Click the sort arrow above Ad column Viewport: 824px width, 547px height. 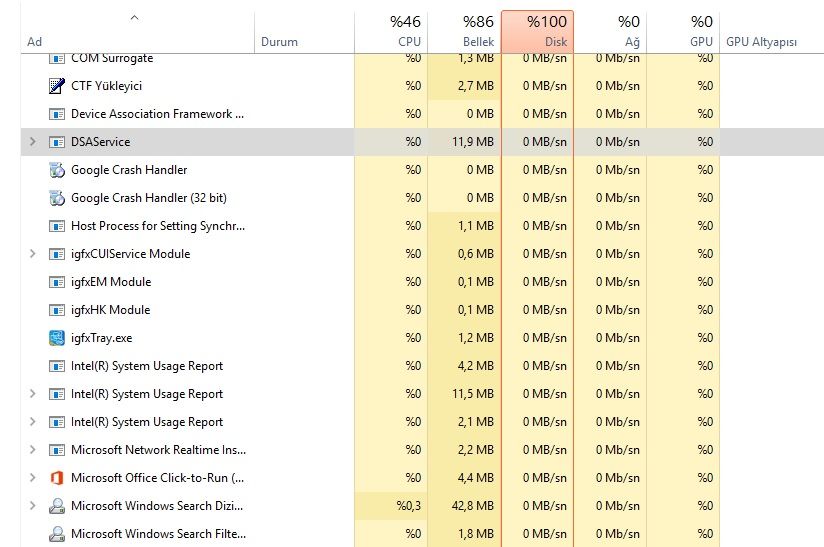point(134,17)
